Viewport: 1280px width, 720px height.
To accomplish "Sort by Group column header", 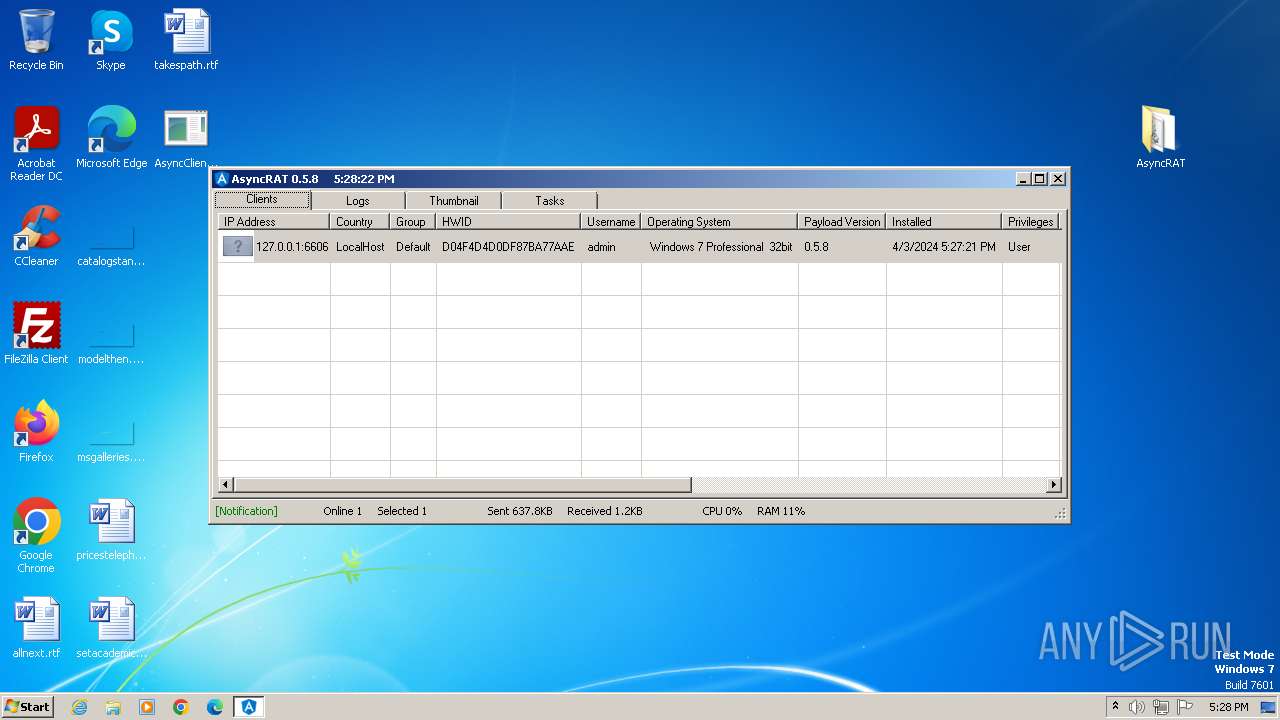I will (413, 222).
